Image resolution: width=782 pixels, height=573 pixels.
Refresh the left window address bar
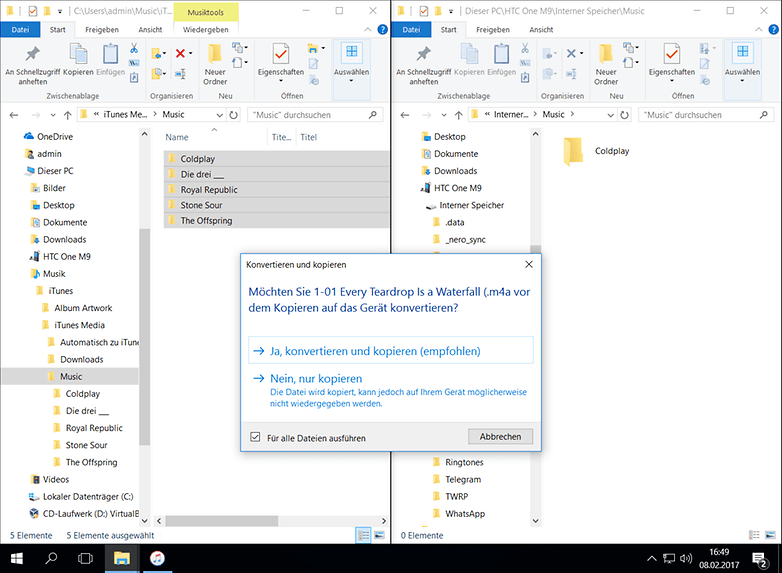(233, 115)
